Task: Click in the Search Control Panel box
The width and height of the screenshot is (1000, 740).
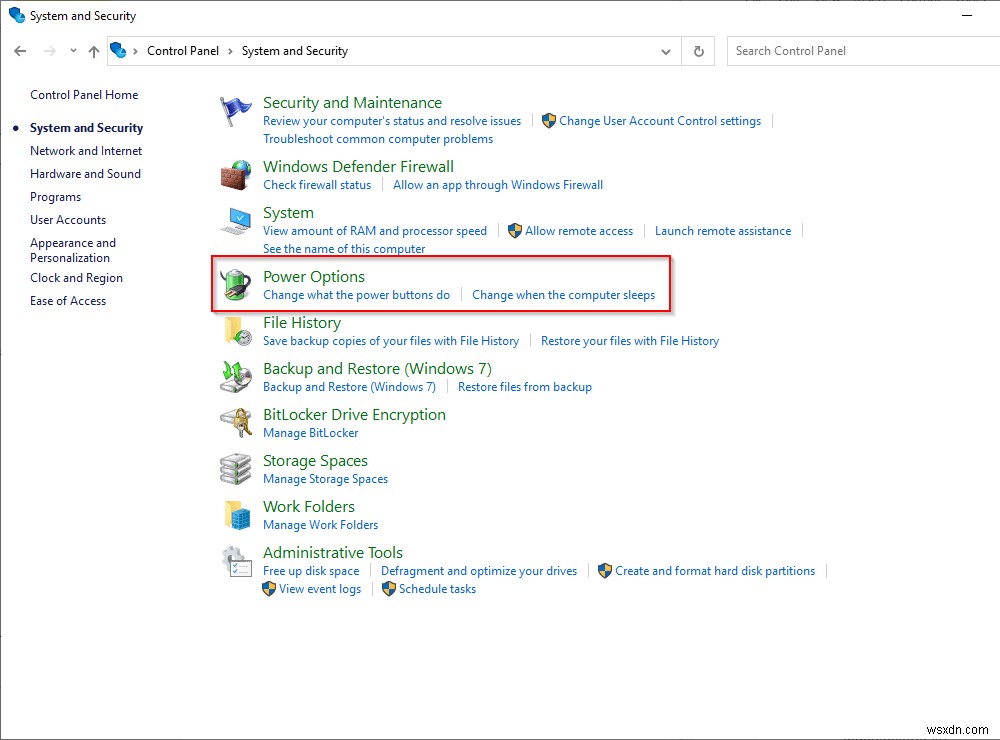Action: point(864,51)
